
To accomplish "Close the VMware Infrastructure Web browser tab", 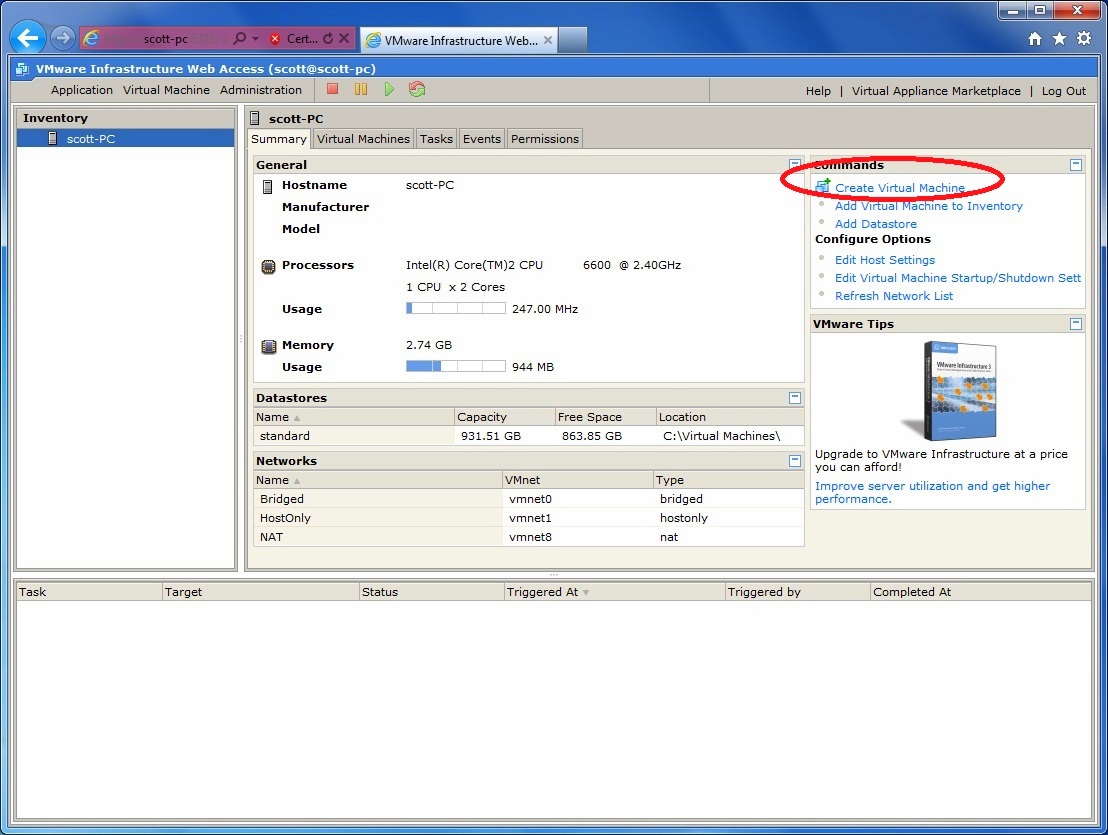I will click(x=548, y=40).
